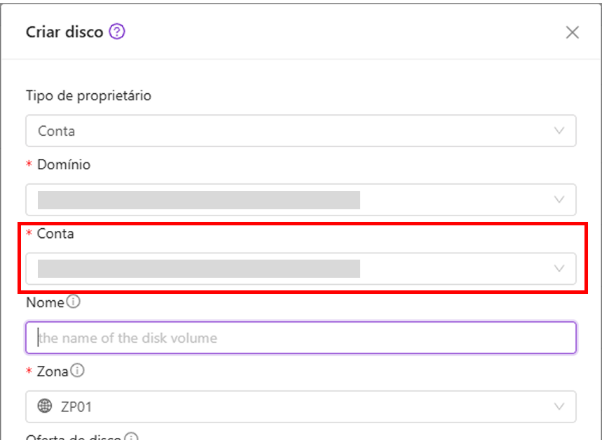Show the info icon beside the Zona label

[x=77, y=370]
